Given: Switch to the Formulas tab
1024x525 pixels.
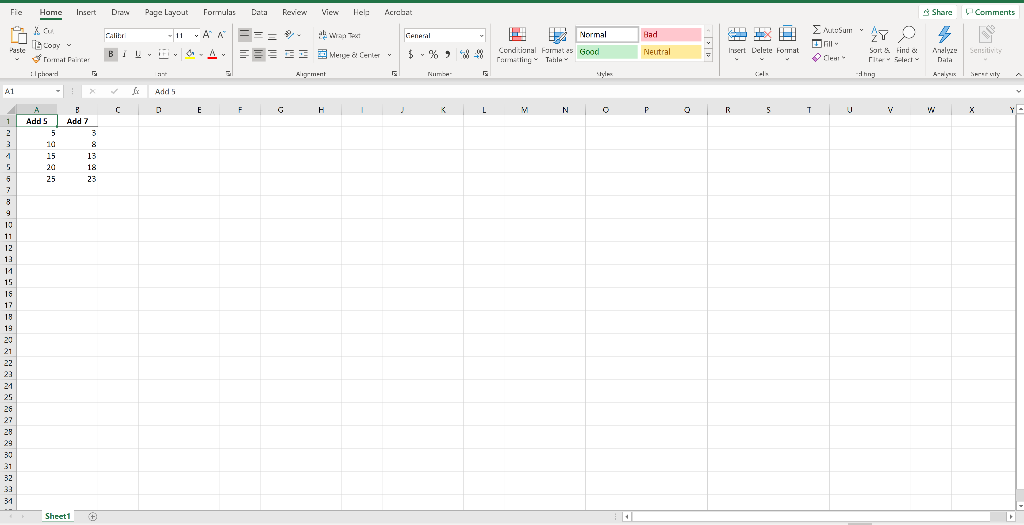Looking at the screenshot, I should coord(219,12).
